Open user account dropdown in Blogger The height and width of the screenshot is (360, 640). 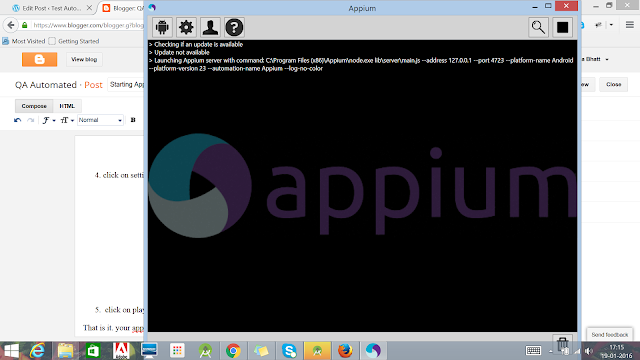607,60
